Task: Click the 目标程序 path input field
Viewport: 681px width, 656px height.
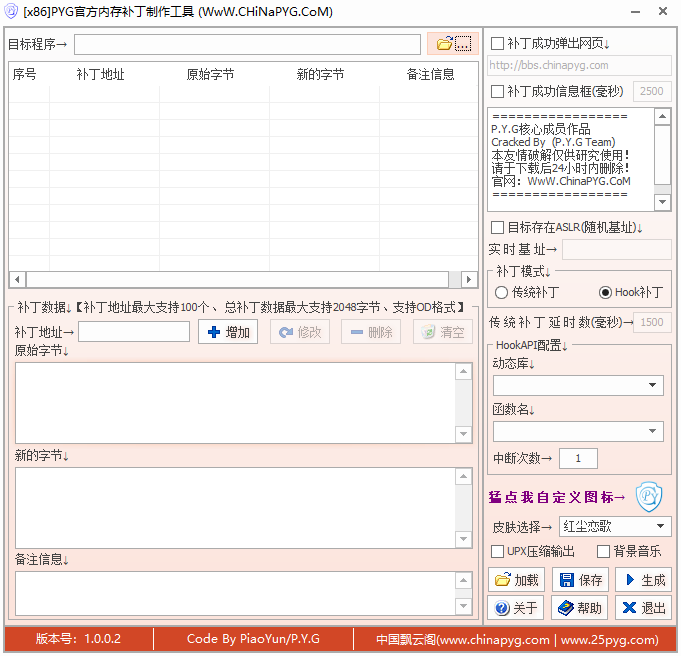Action: (247, 45)
